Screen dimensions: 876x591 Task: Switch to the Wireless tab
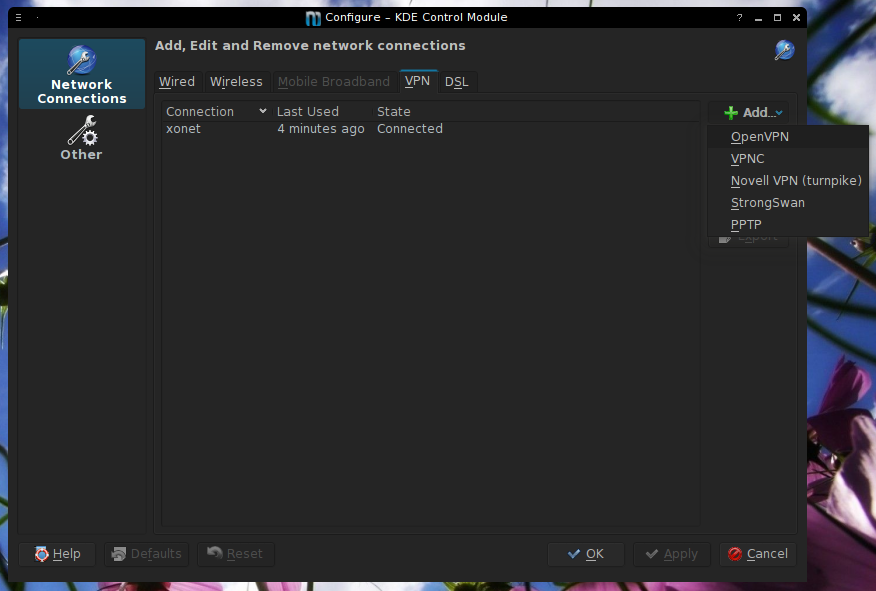point(236,82)
